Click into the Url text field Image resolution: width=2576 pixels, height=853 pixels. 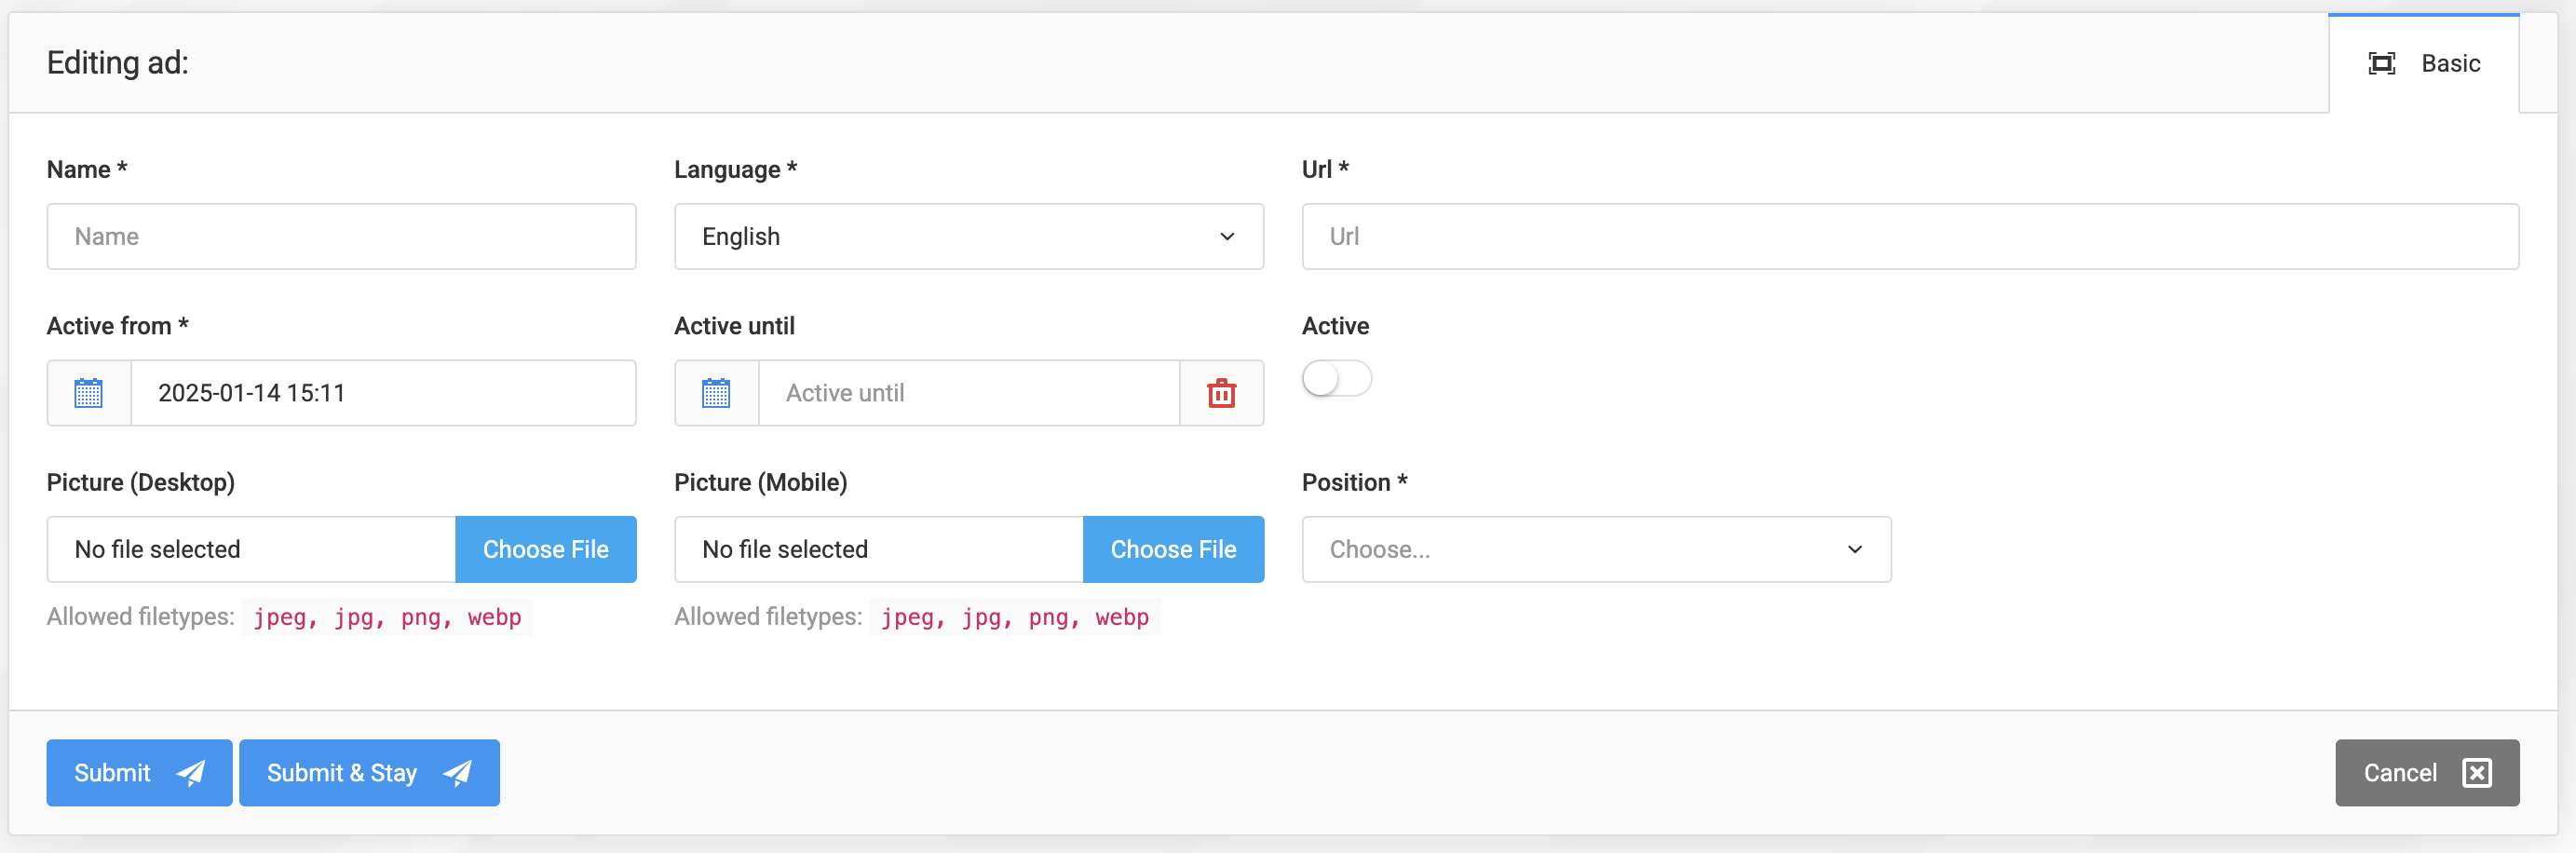click(1909, 237)
